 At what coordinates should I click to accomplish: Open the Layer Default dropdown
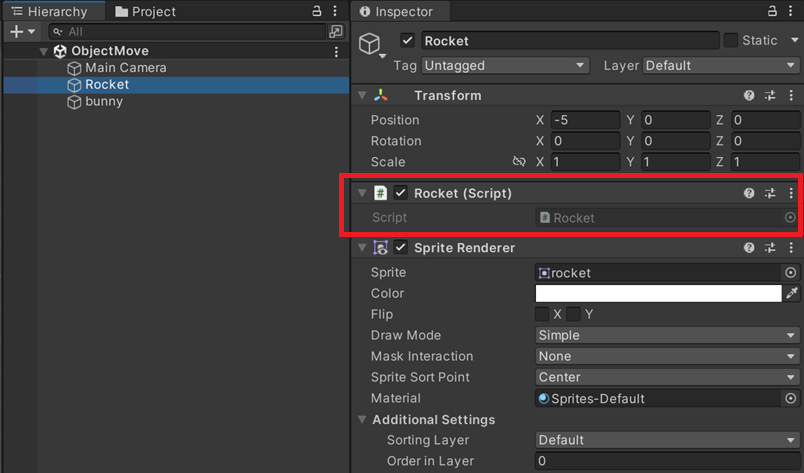[x=720, y=65]
